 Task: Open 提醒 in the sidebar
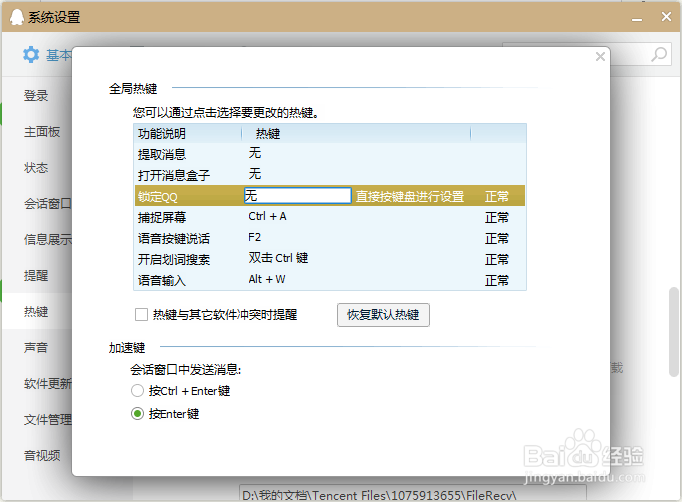pos(36,275)
